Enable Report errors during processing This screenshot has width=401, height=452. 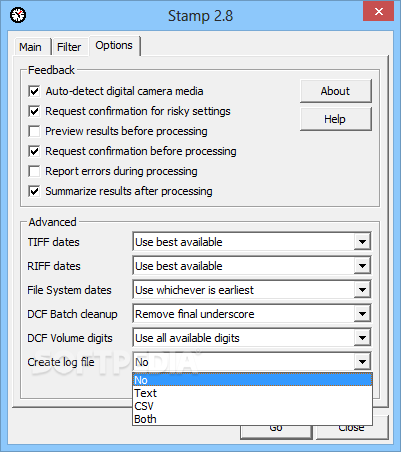tap(34, 171)
